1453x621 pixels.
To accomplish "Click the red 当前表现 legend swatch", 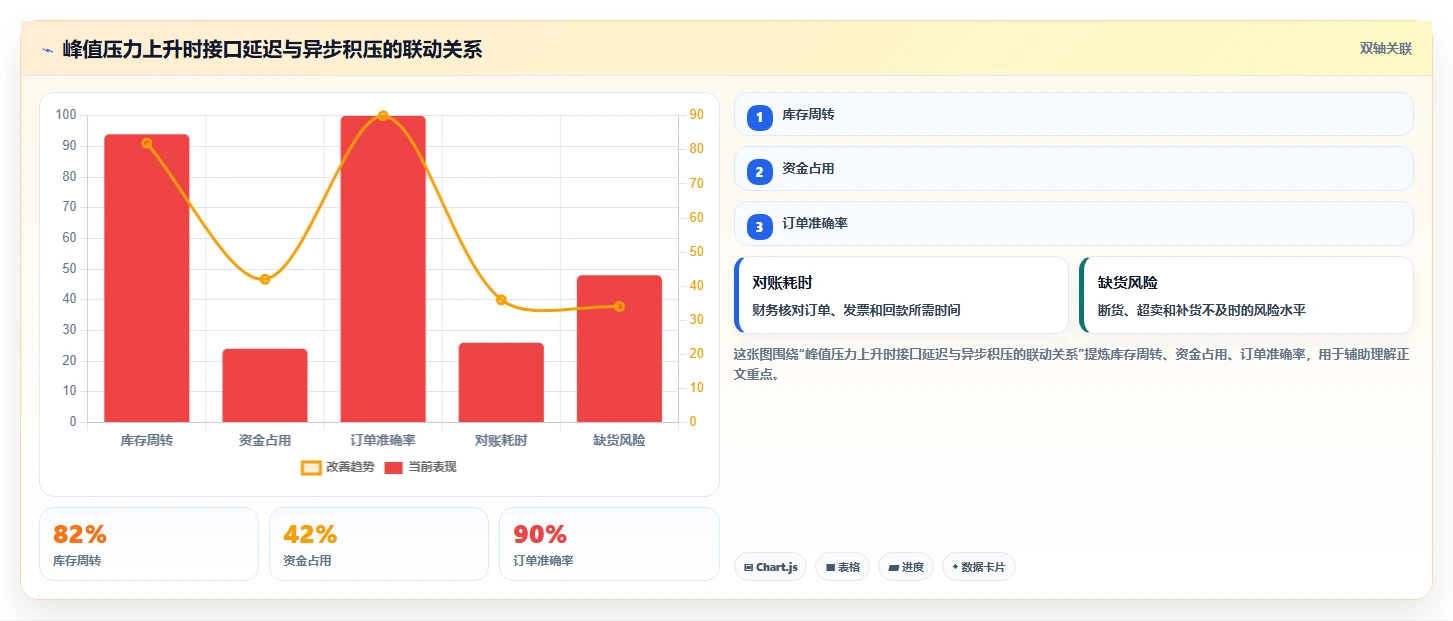I will [394, 467].
